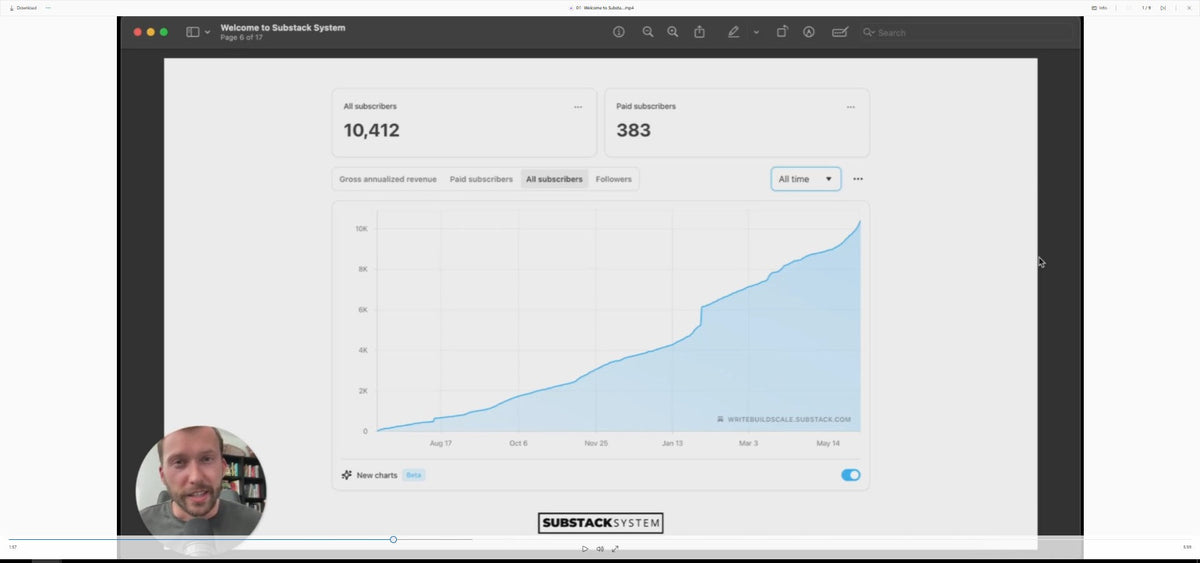The height and width of the screenshot is (563, 1200).
Task: Open the All time range dropdown
Action: (806, 179)
